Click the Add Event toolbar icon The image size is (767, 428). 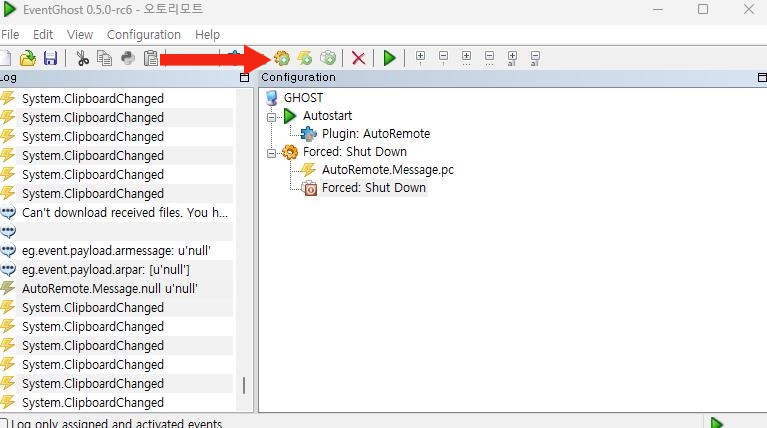tap(305, 58)
